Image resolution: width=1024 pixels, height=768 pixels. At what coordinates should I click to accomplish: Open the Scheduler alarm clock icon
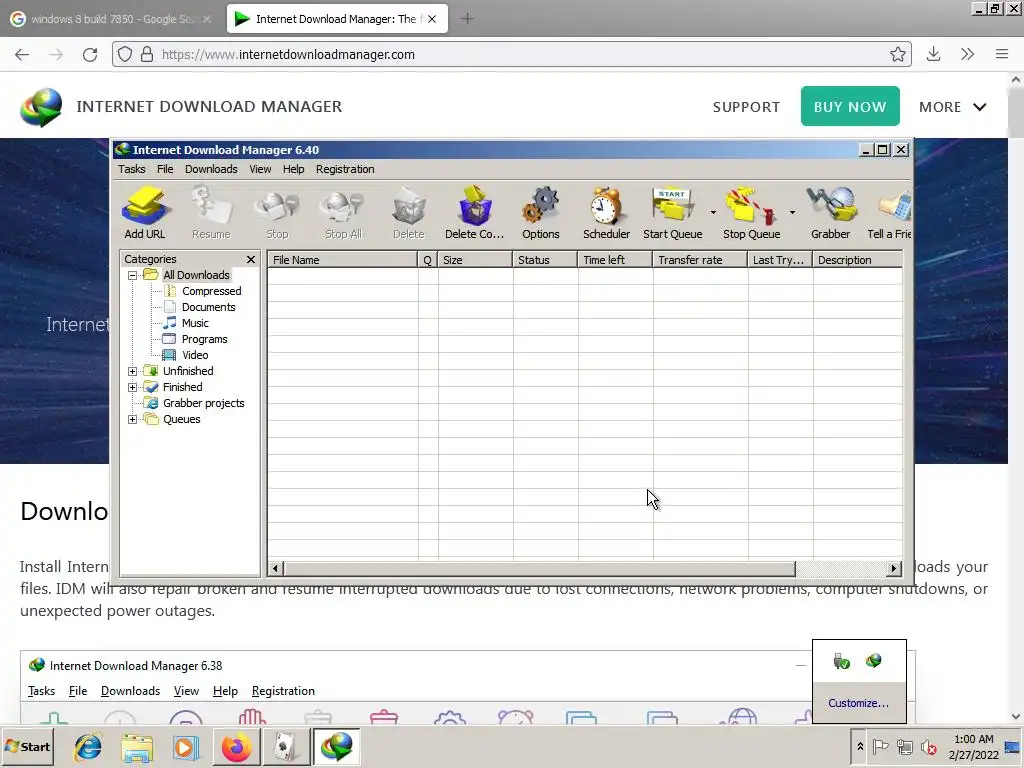606,213
